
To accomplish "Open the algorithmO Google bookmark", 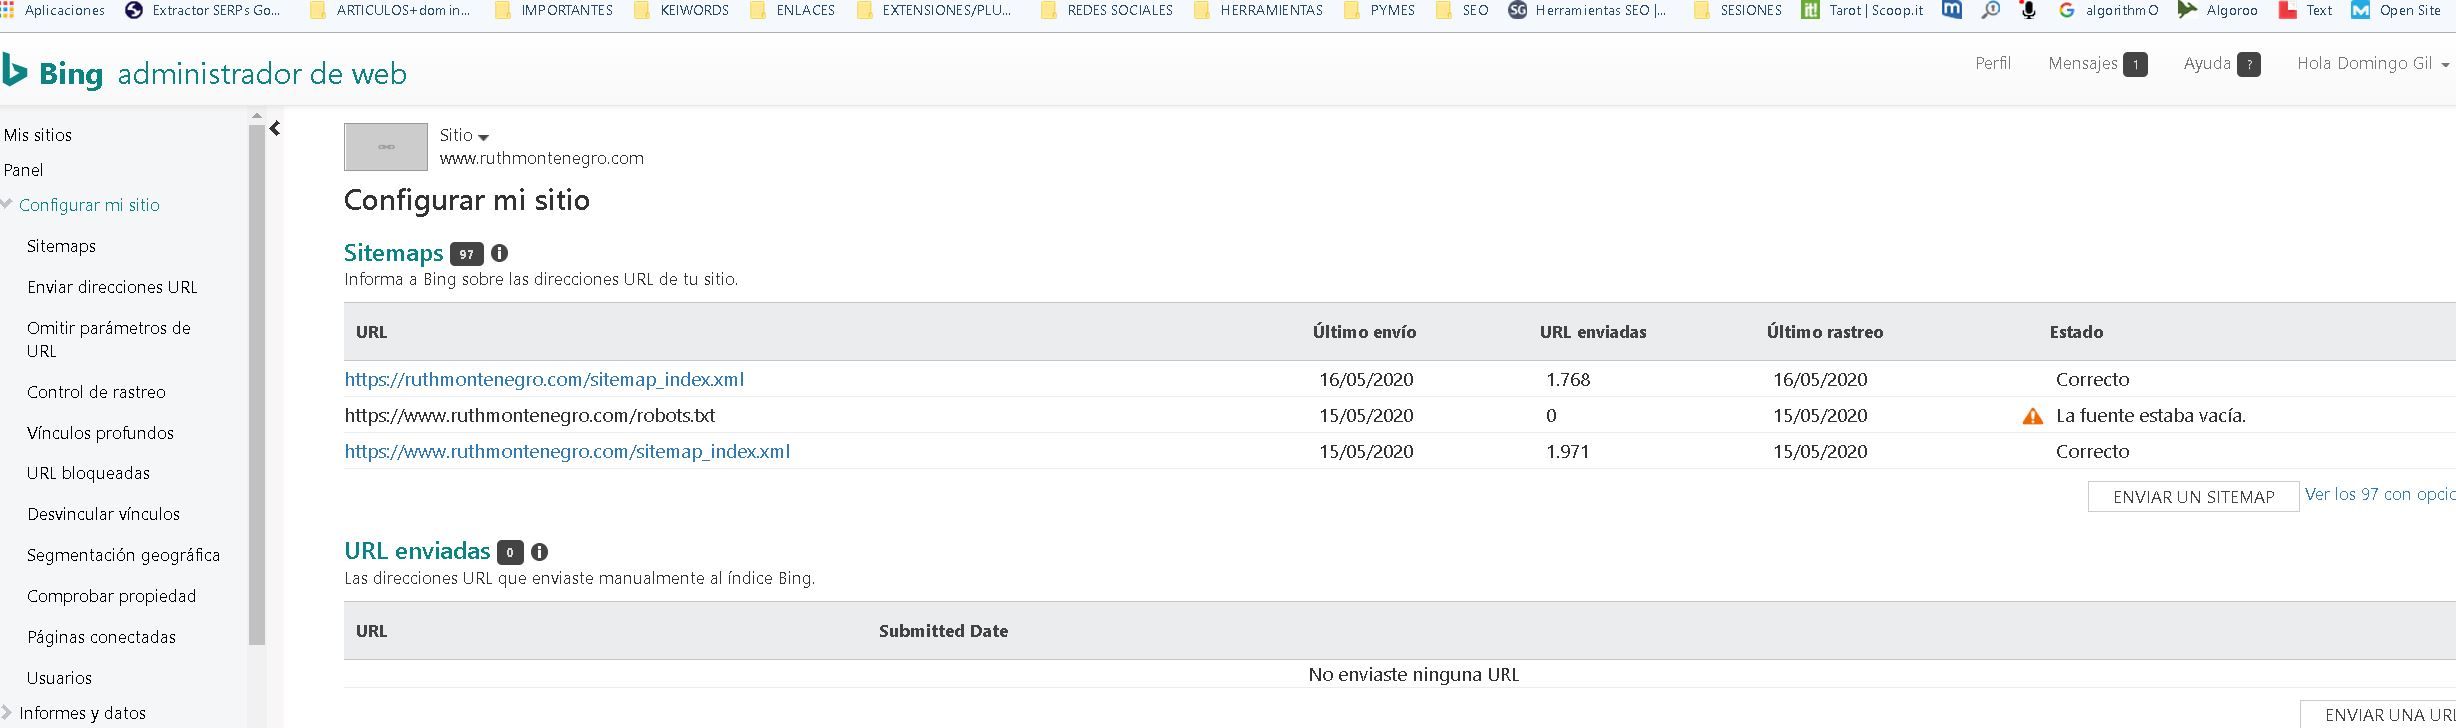I will tap(2109, 10).
